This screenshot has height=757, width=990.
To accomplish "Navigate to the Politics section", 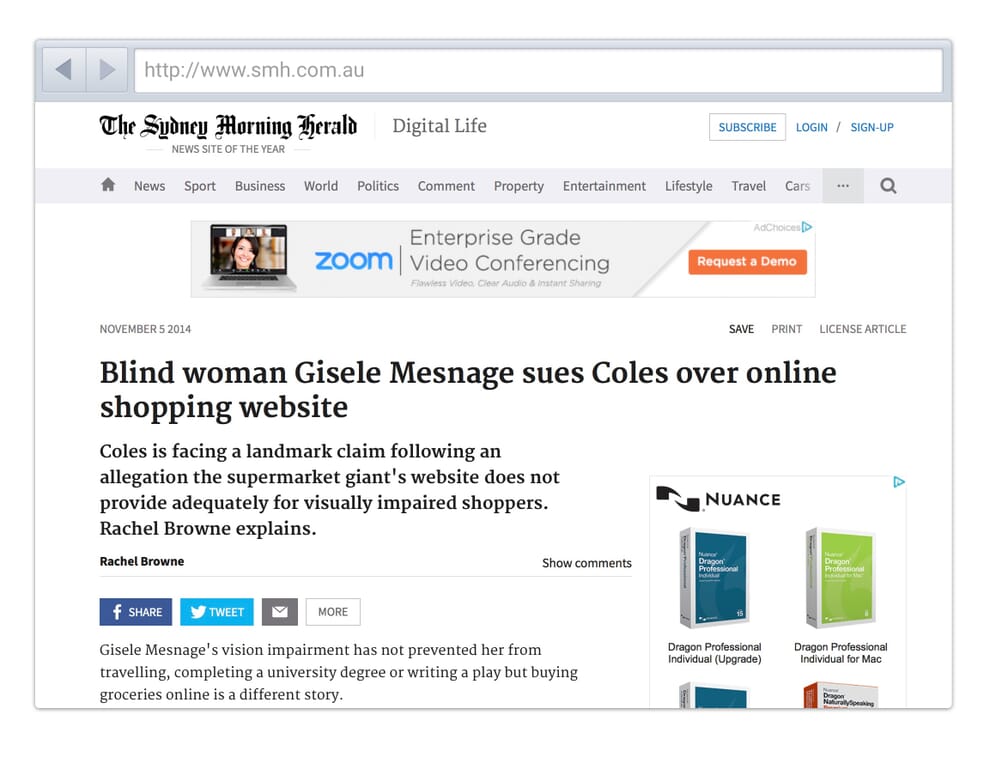I will (378, 186).
